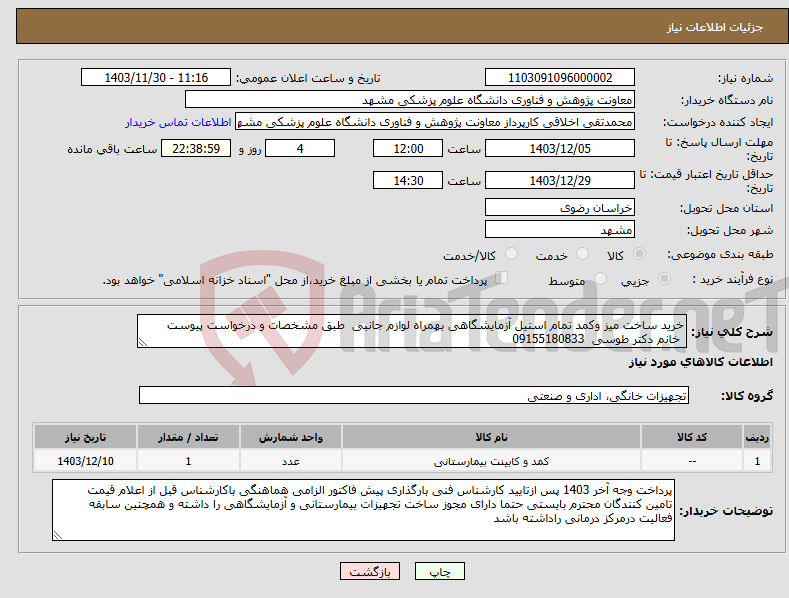The image size is (789, 598).
Task: Click the تاریخ و ساعت اعلان عمومی label
Action: (x=308, y=79)
